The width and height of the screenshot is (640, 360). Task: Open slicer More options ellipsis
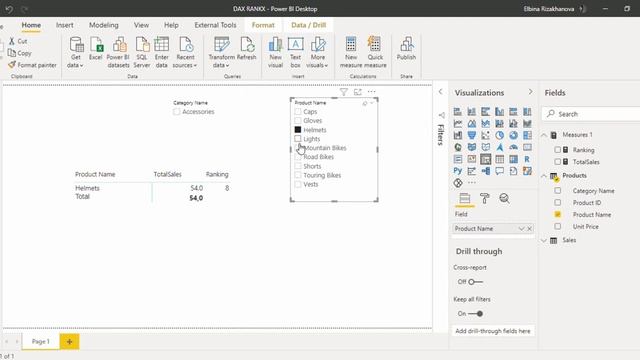(371, 92)
